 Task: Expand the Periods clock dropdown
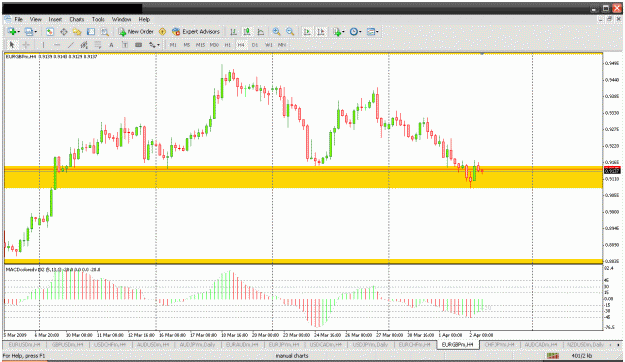point(360,32)
